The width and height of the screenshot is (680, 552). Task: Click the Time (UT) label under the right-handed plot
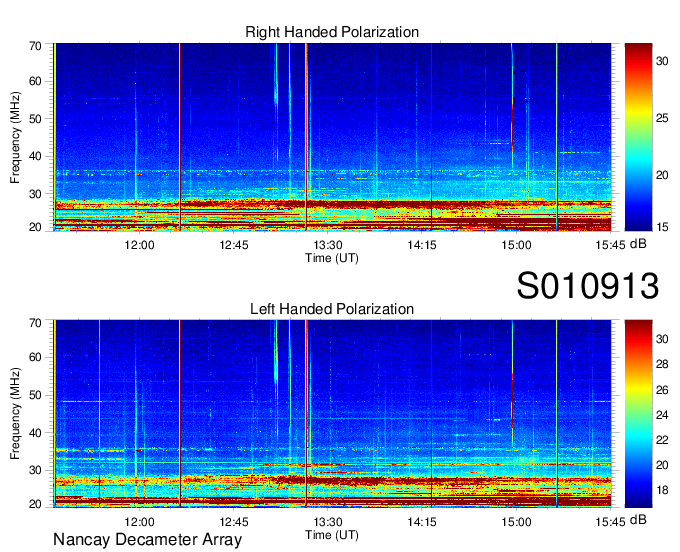point(332,258)
